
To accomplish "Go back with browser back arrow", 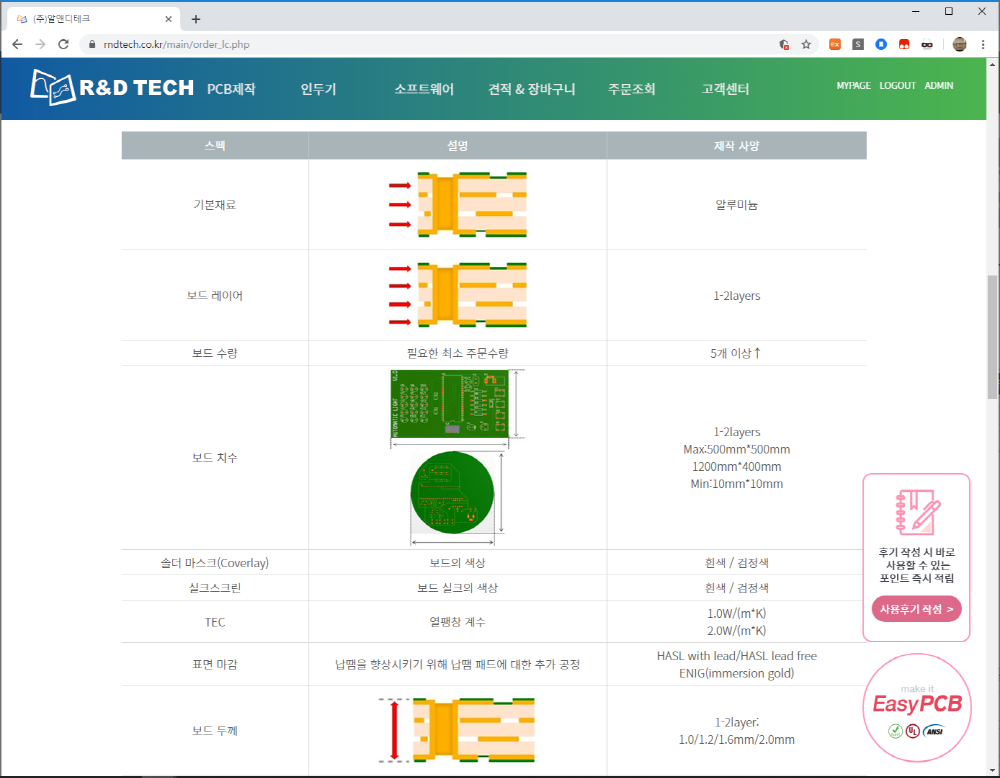I will coord(17,44).
